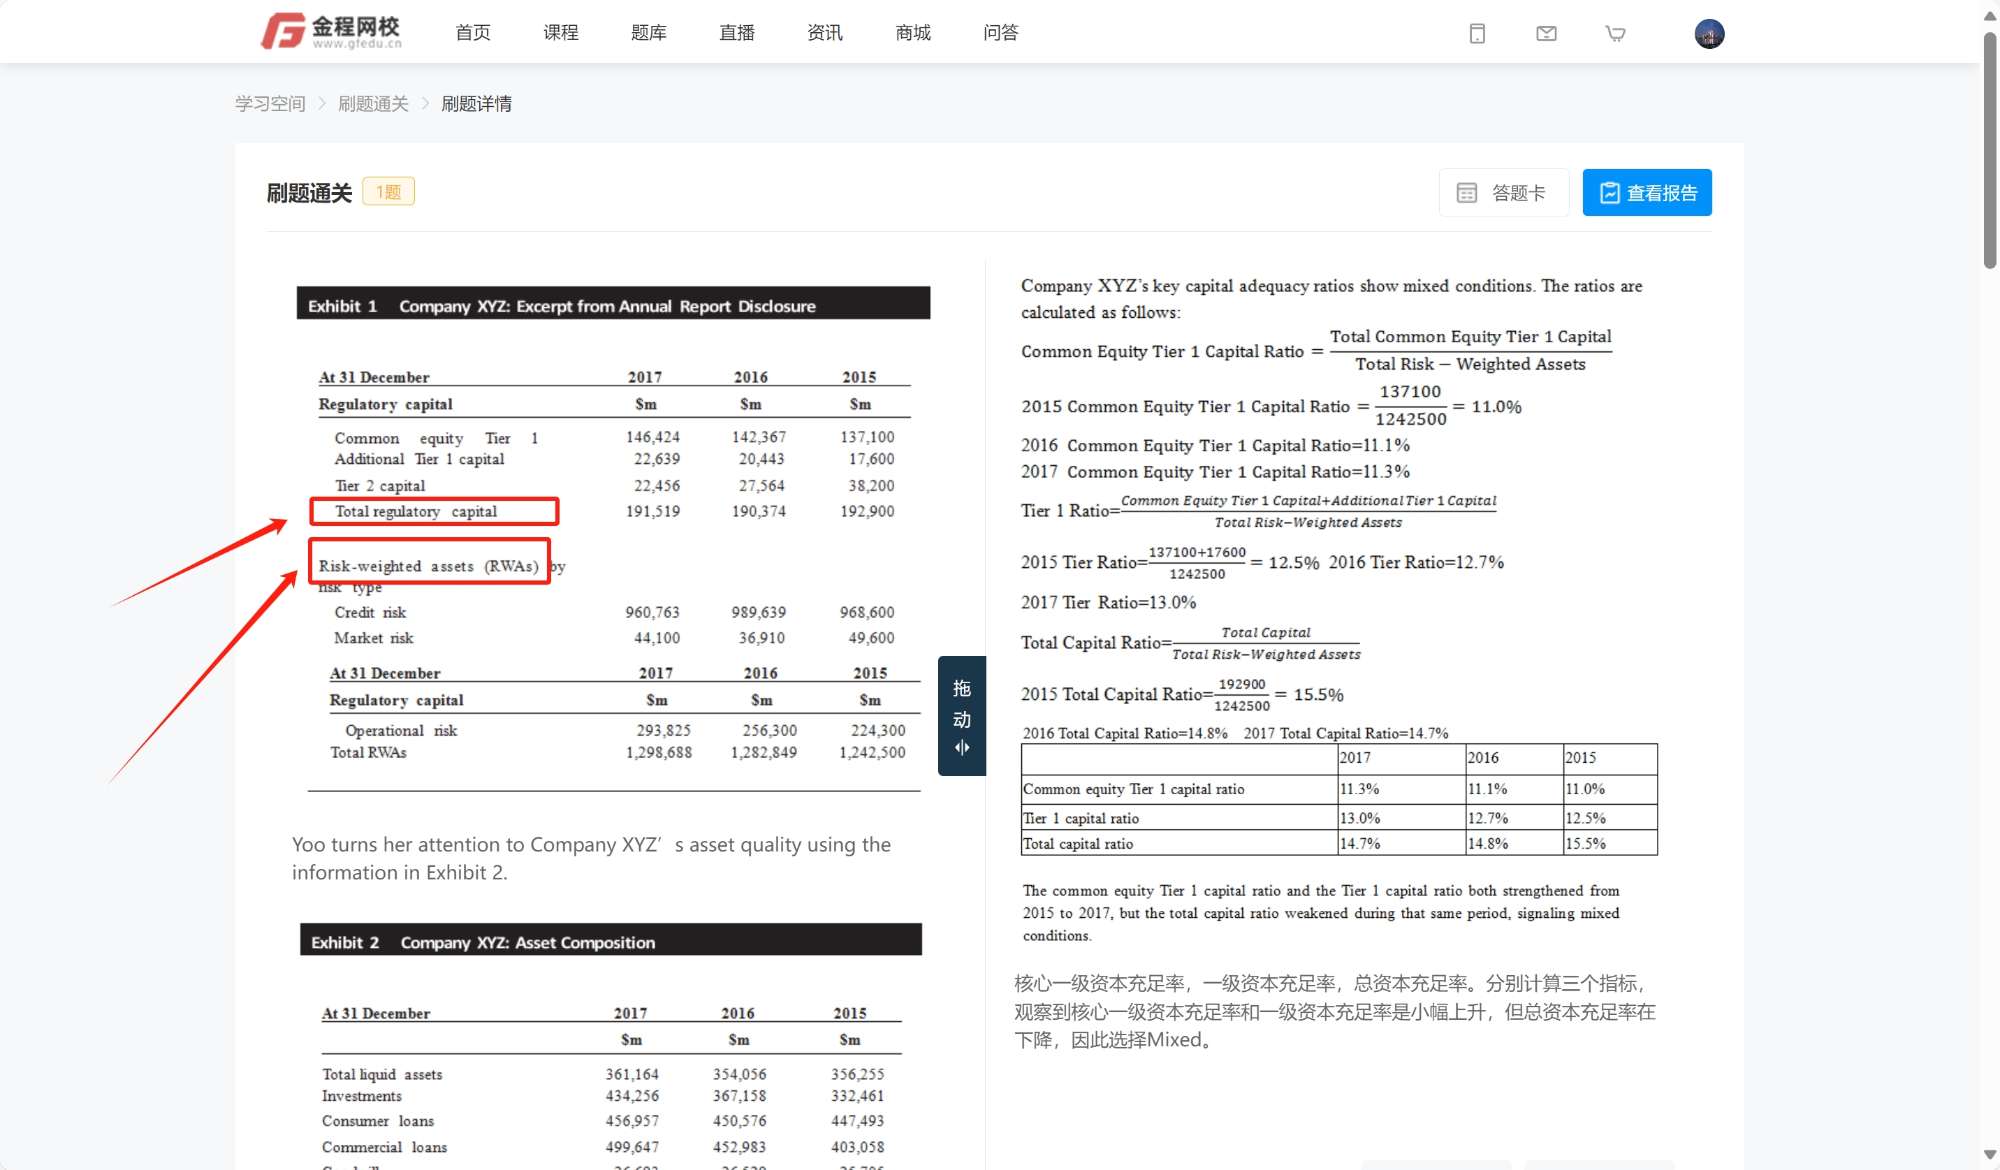Viewport: 2000px width, 1170px height.
Task: Open the 首页 menu item
Action: pyautogui.click(x=473, y=33)
